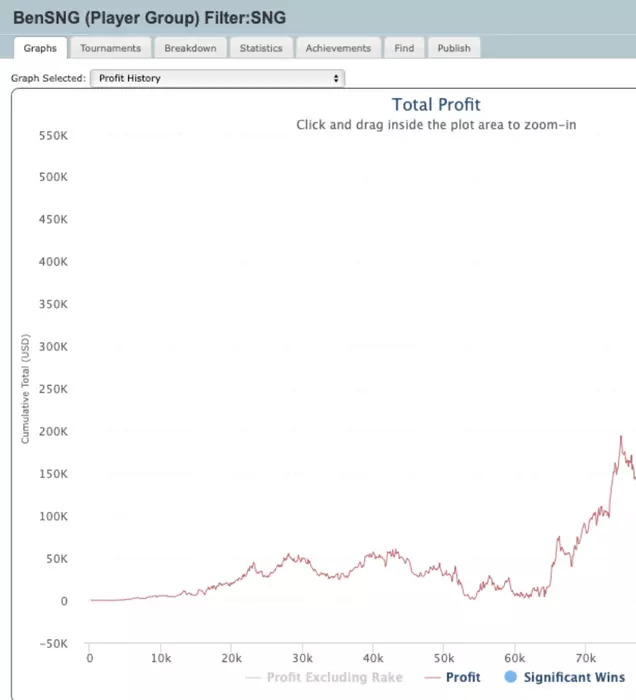Toggle the Profit series in legend
This screenshot has height=700, width=636.
(463, 677)
